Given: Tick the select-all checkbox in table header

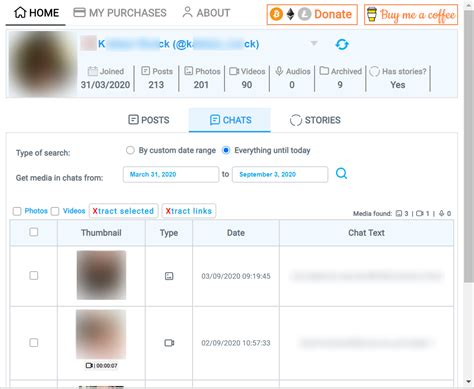Looking at the screenshot, I should pos(34,232).
